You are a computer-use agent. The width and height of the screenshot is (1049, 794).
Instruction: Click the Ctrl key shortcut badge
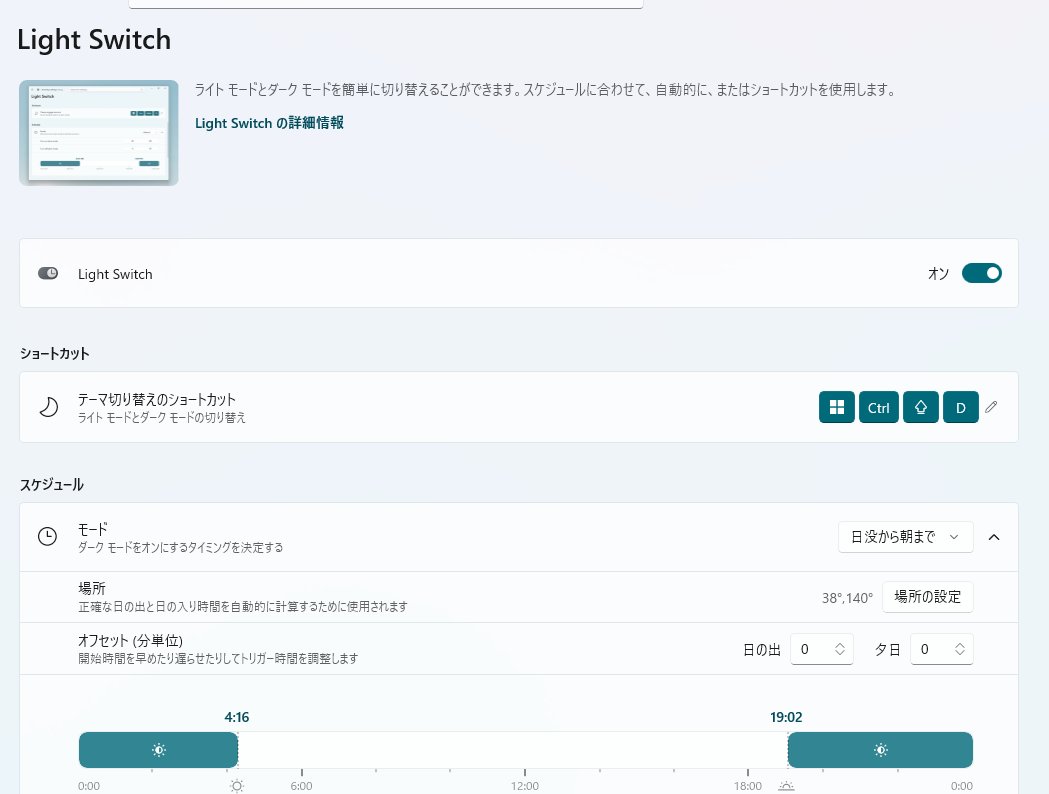click(878, 407)
